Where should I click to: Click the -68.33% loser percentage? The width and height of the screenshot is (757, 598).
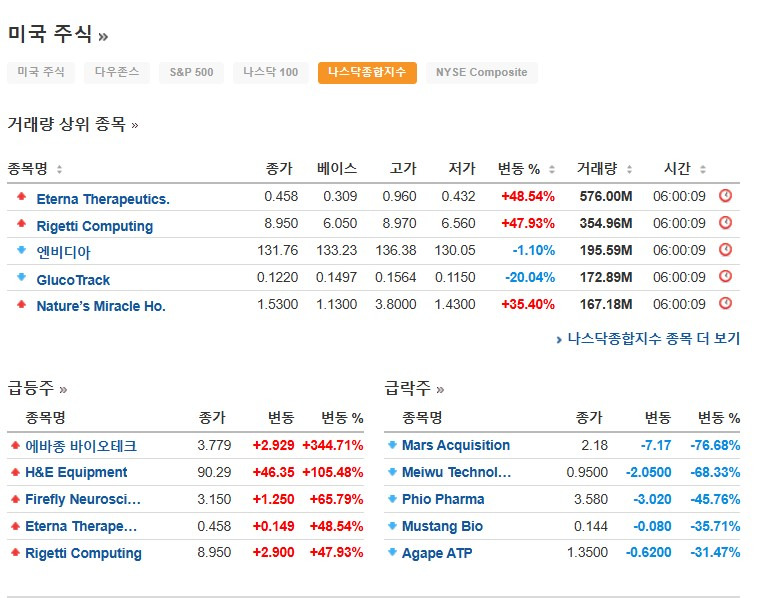click(715, 473)
